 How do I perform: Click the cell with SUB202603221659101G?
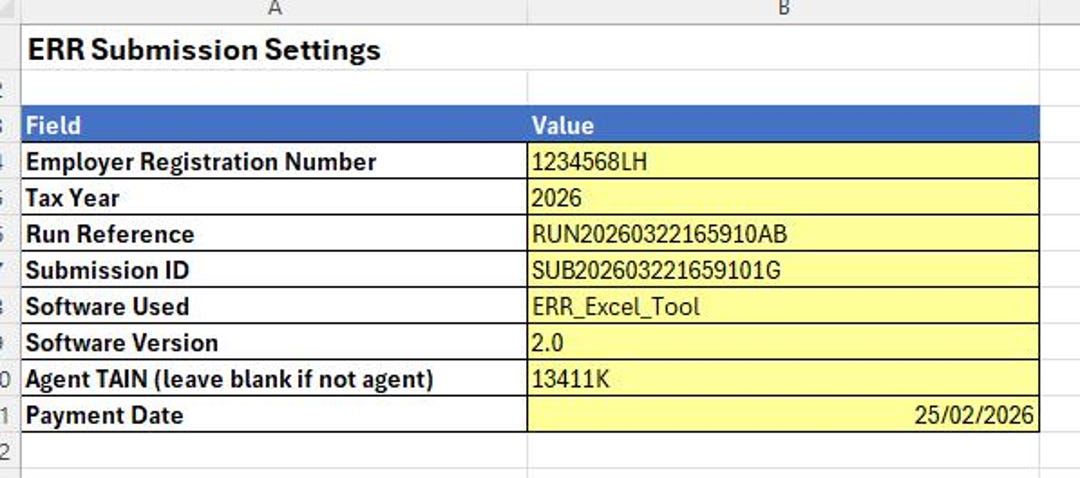pyautogui.click(x=783, y=270)
